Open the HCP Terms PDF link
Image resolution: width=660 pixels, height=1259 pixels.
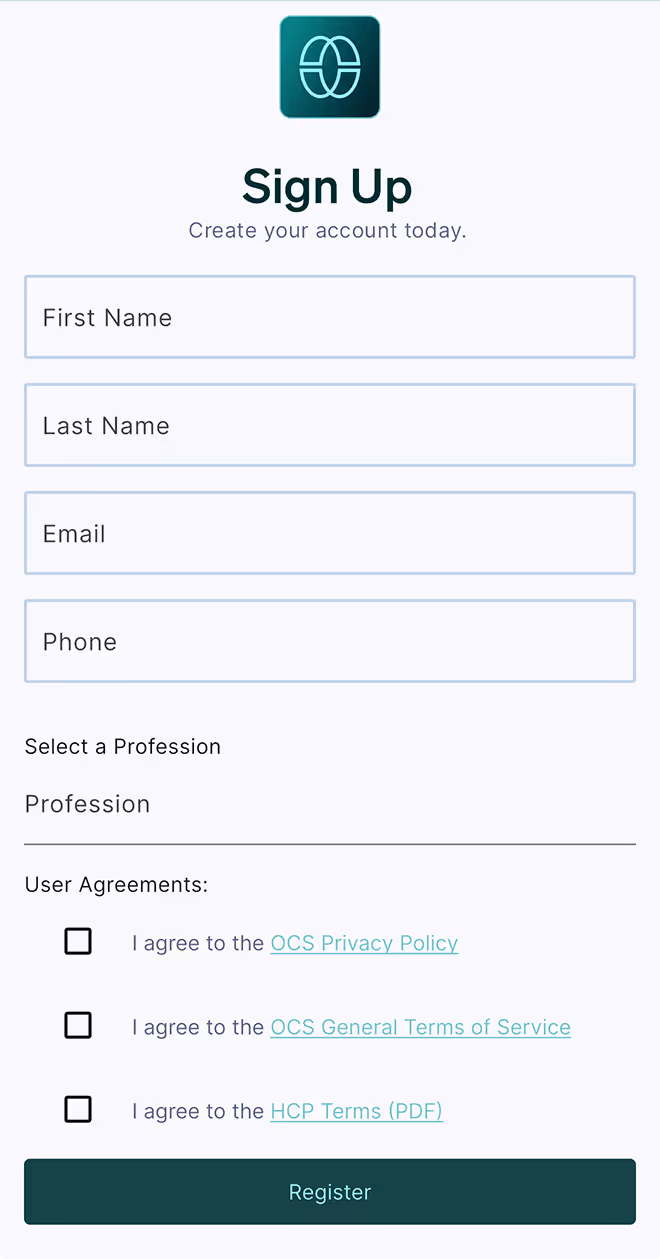[x=356, y=1111]
